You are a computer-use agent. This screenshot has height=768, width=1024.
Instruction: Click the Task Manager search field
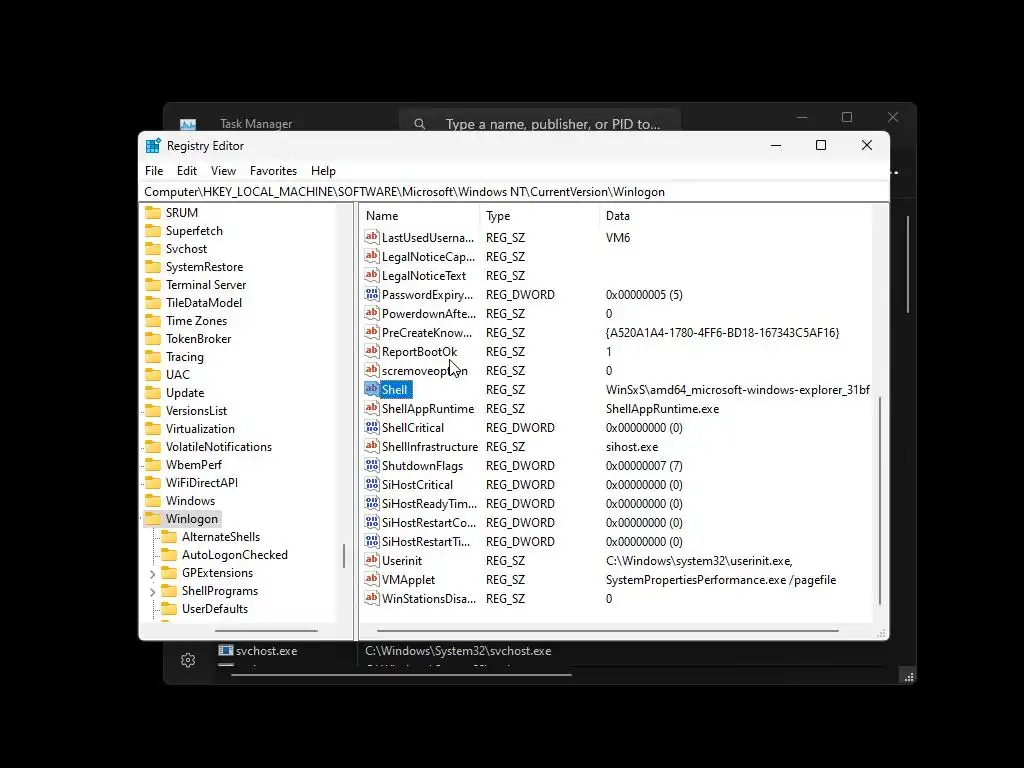[x=540, y=123]
